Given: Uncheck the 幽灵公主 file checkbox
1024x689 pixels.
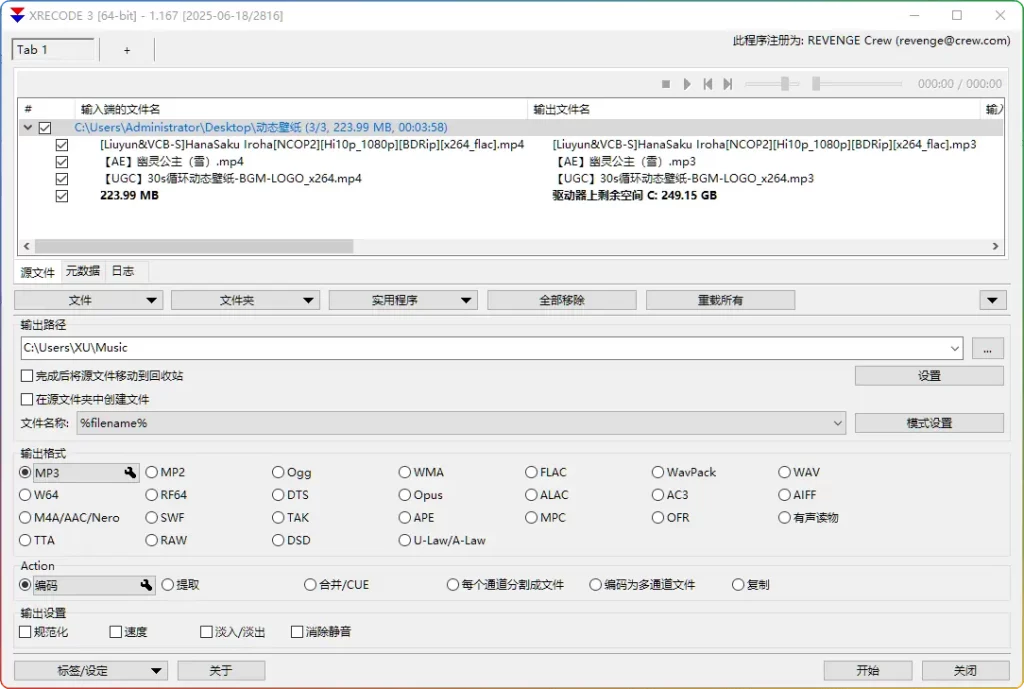Looking at the screenshot, I should click(x=62, y=161).
